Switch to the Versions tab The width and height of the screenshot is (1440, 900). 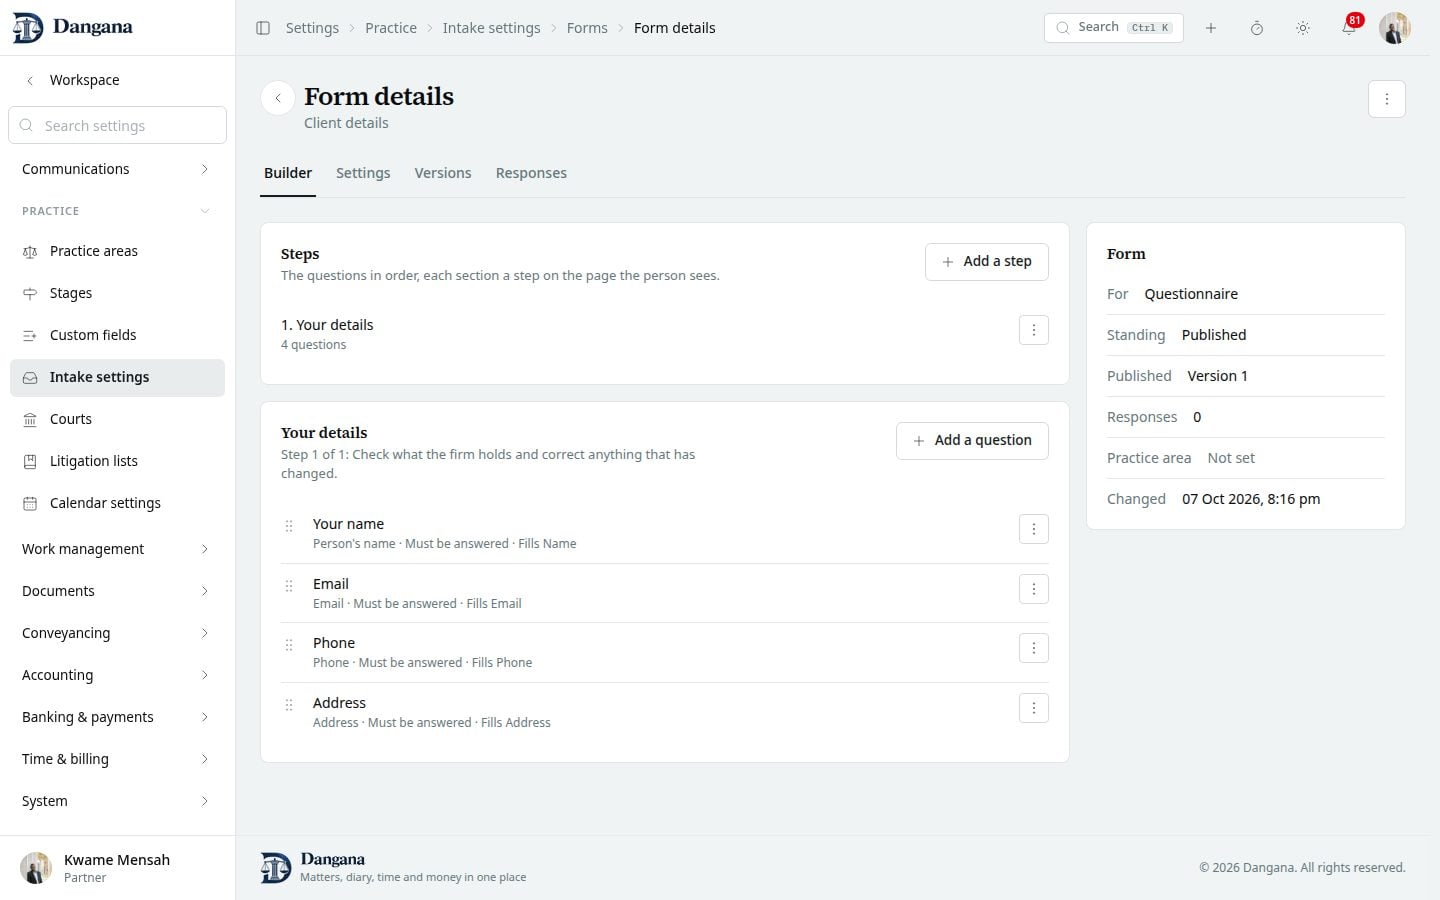point(443,173)
